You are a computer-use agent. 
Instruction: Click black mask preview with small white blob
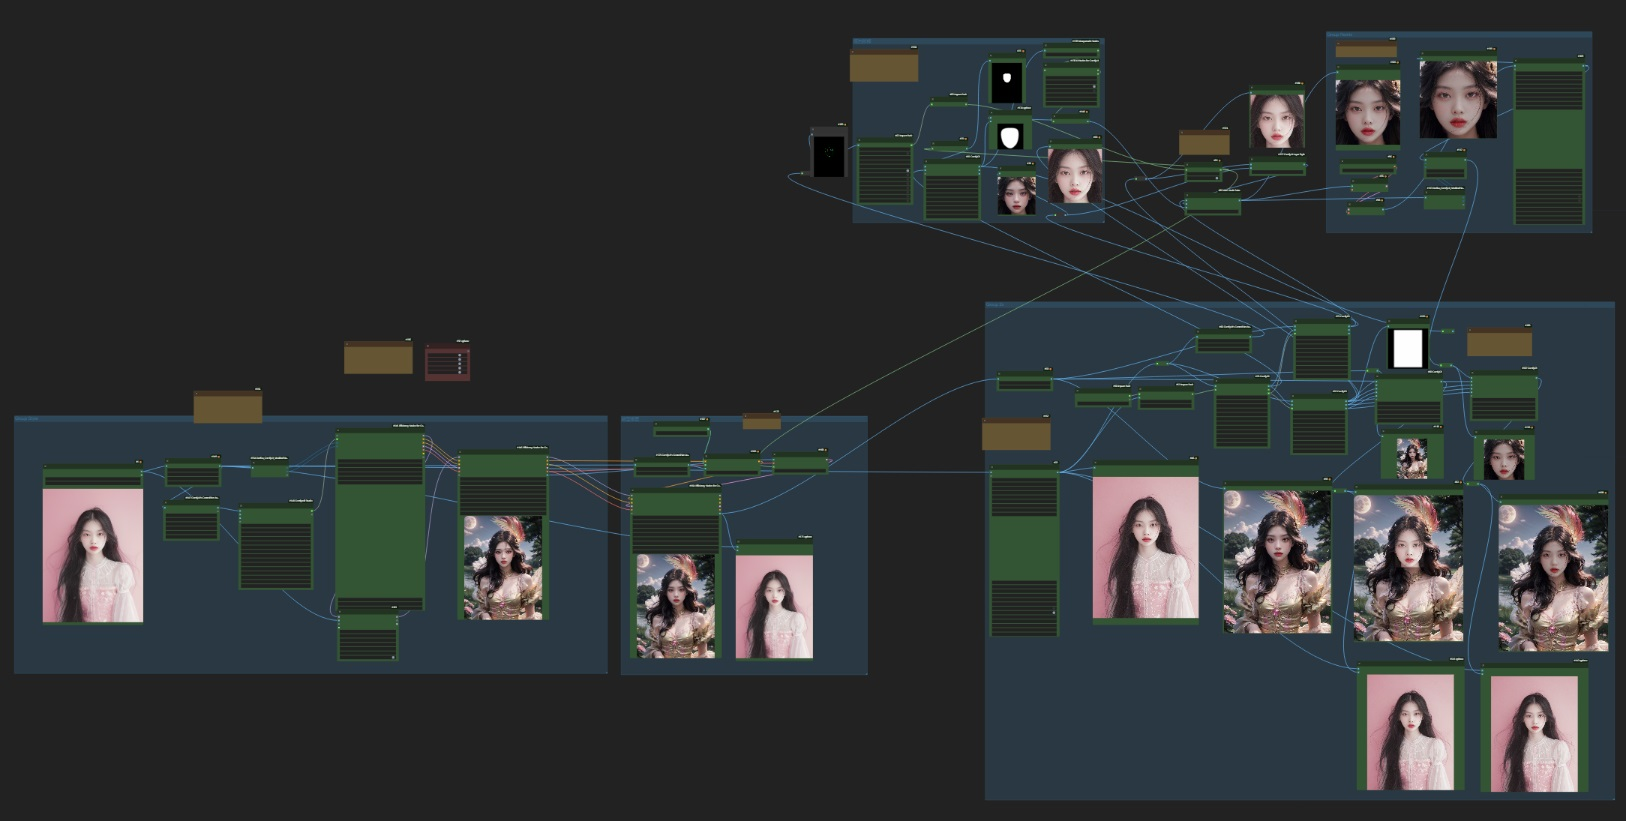pyautogui.click(x=1008, y=82)
